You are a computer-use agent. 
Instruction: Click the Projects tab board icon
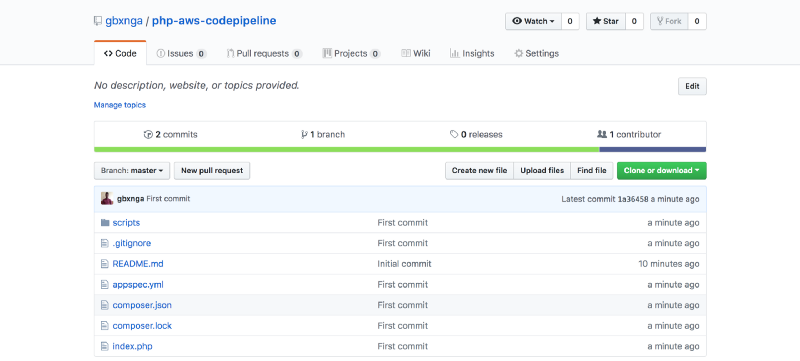point(327,53)
